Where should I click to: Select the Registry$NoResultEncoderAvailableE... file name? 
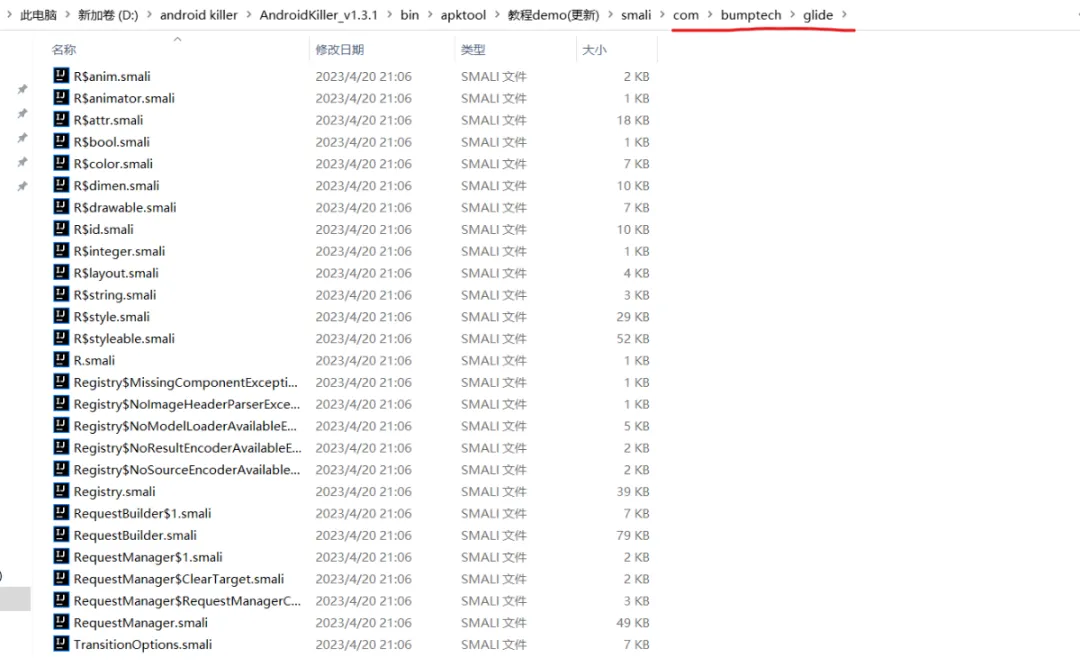[187, 448]
